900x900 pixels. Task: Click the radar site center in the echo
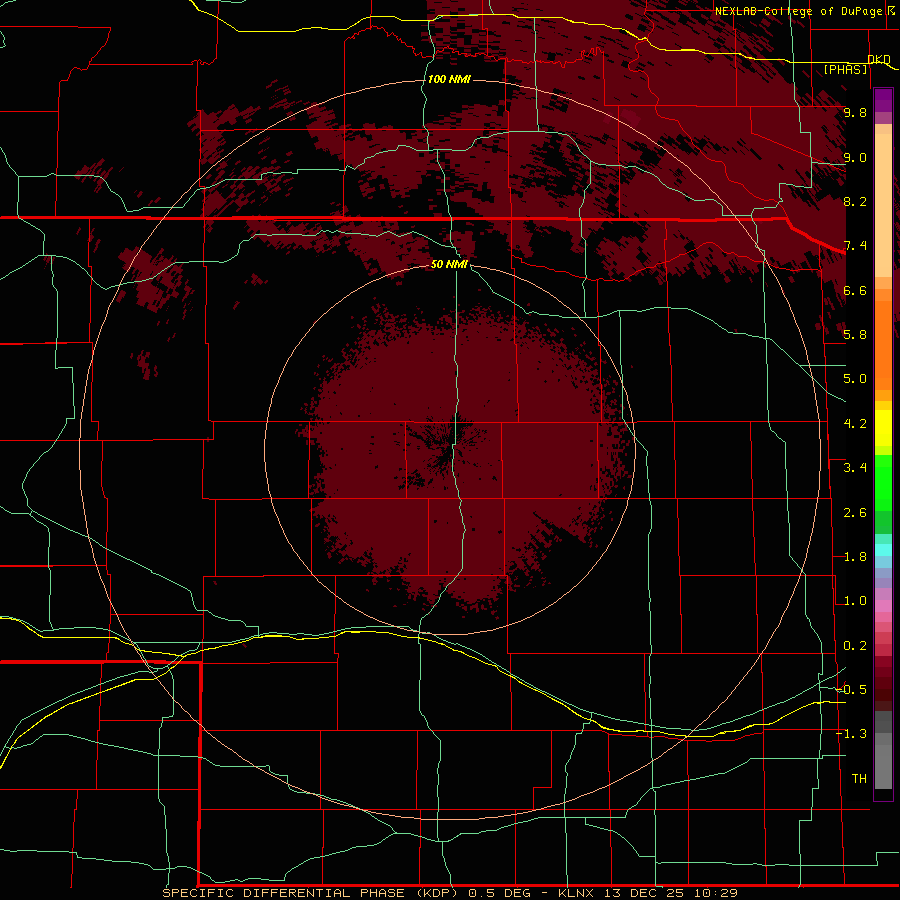point(449,449)
